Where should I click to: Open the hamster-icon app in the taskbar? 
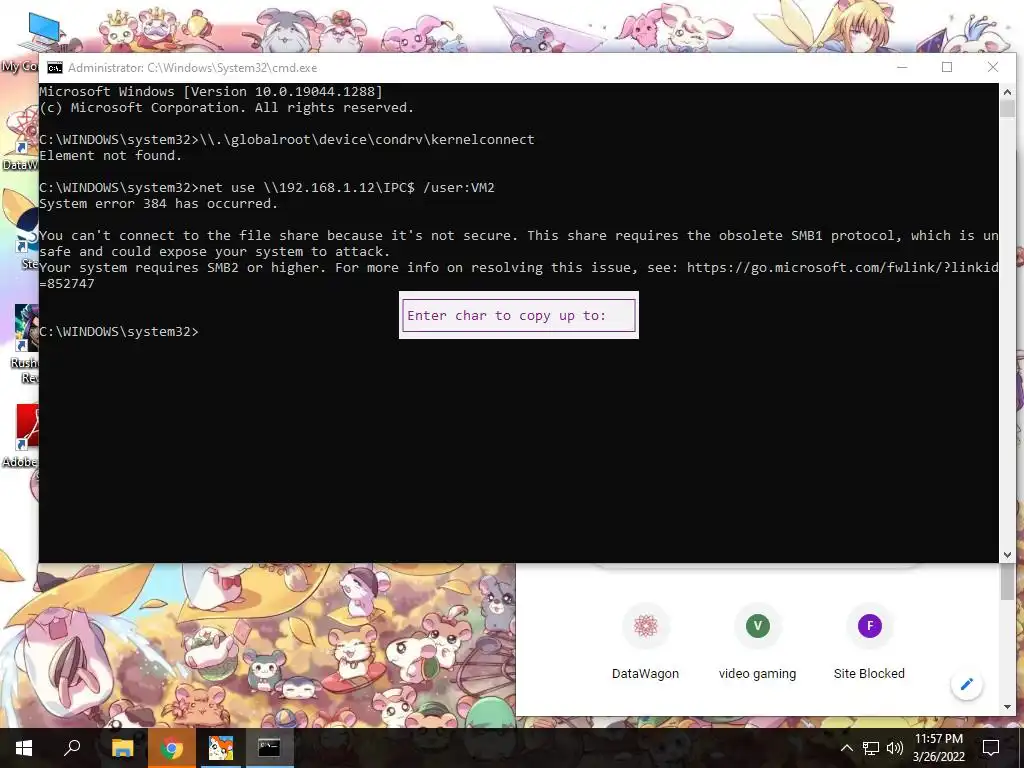coord(220,748)
